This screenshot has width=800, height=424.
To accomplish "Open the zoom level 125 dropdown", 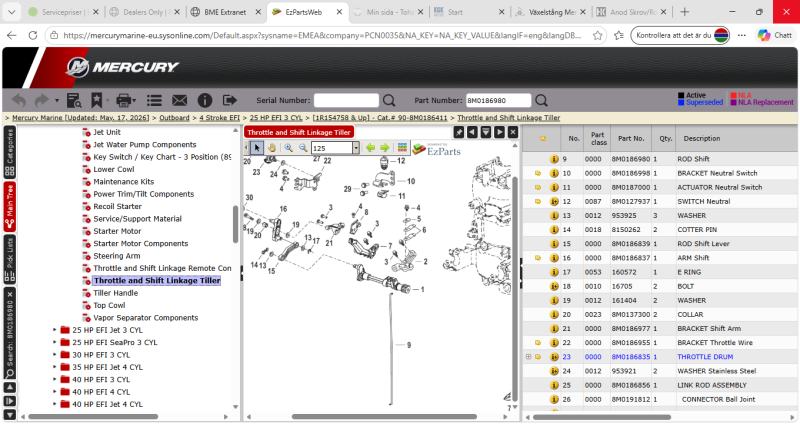I will 356,148.
